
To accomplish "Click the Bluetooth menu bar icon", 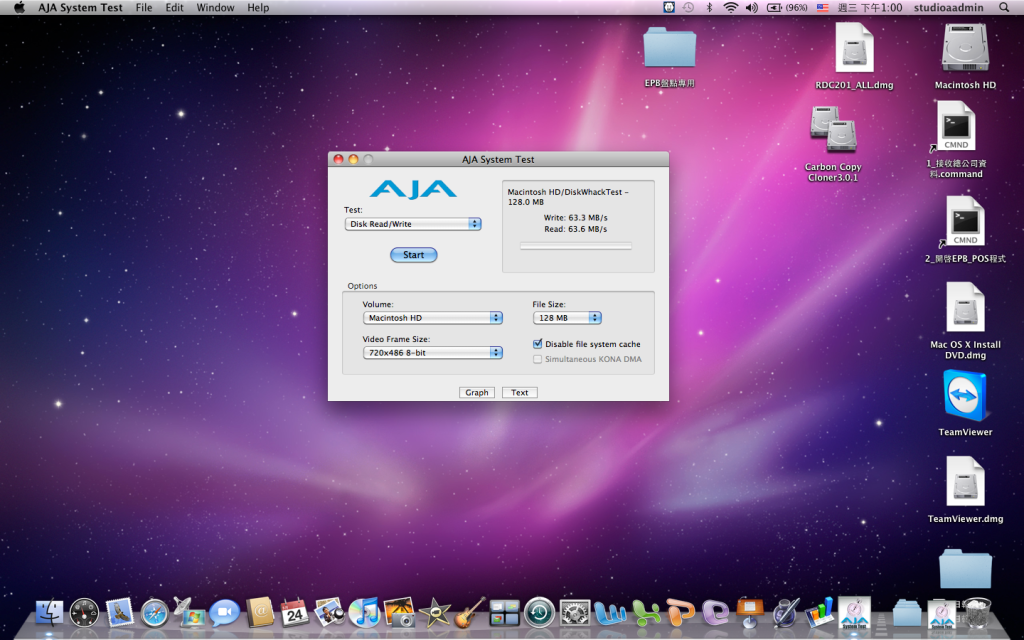I will (x=709, y=8).
